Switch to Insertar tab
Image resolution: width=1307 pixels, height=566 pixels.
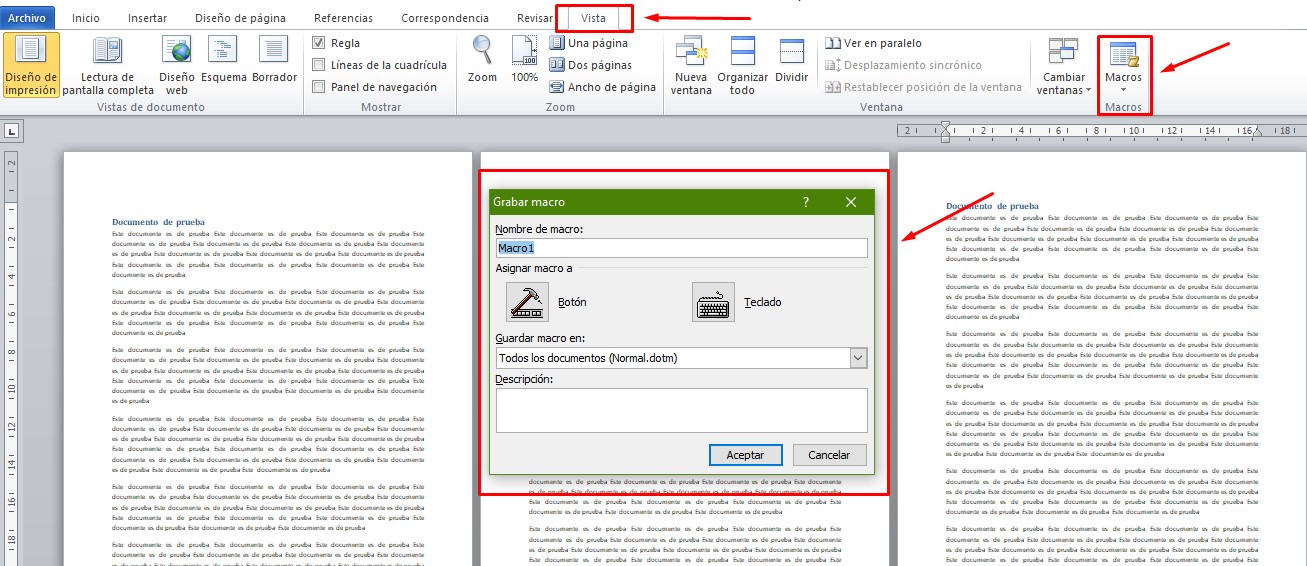click(148, 18)
